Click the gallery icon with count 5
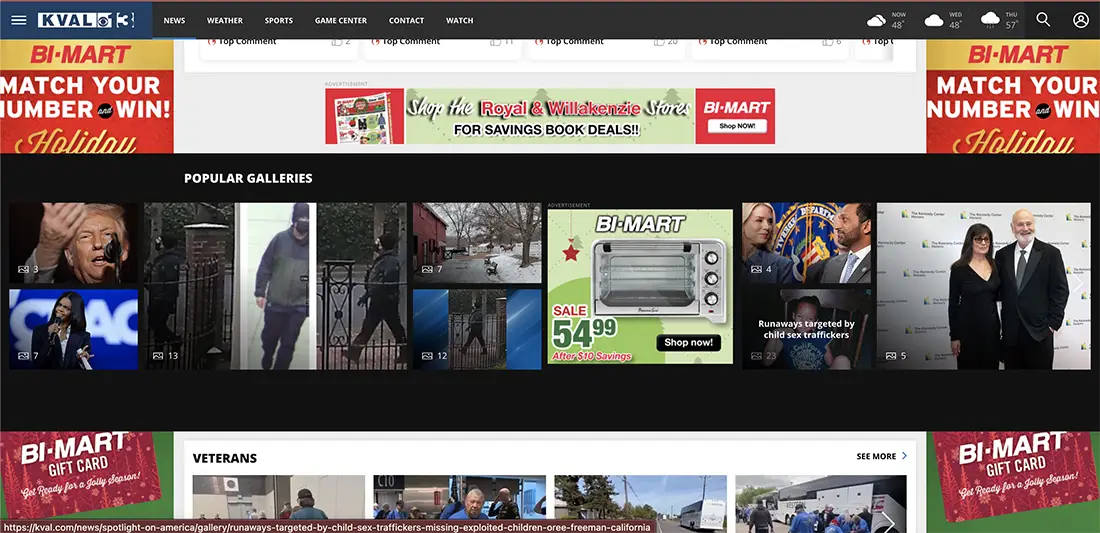Image resolution: width=1100 pixels, height=533 pixels. 891,356
